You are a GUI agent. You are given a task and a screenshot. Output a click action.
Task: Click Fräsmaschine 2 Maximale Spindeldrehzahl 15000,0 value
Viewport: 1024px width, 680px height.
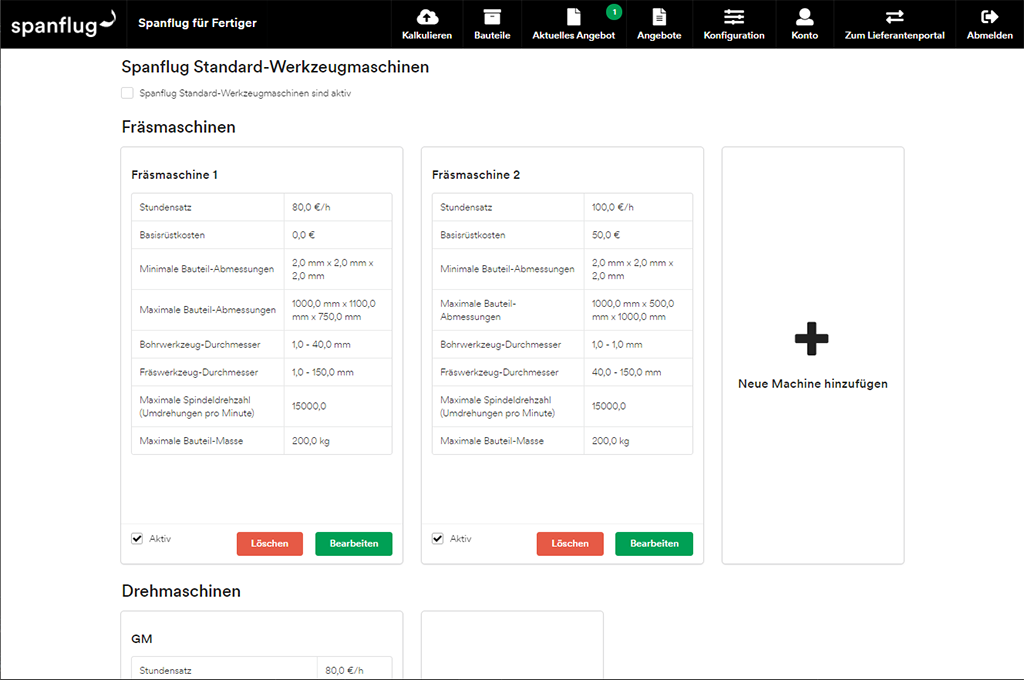pyautogui.click(x=609, y=406)
